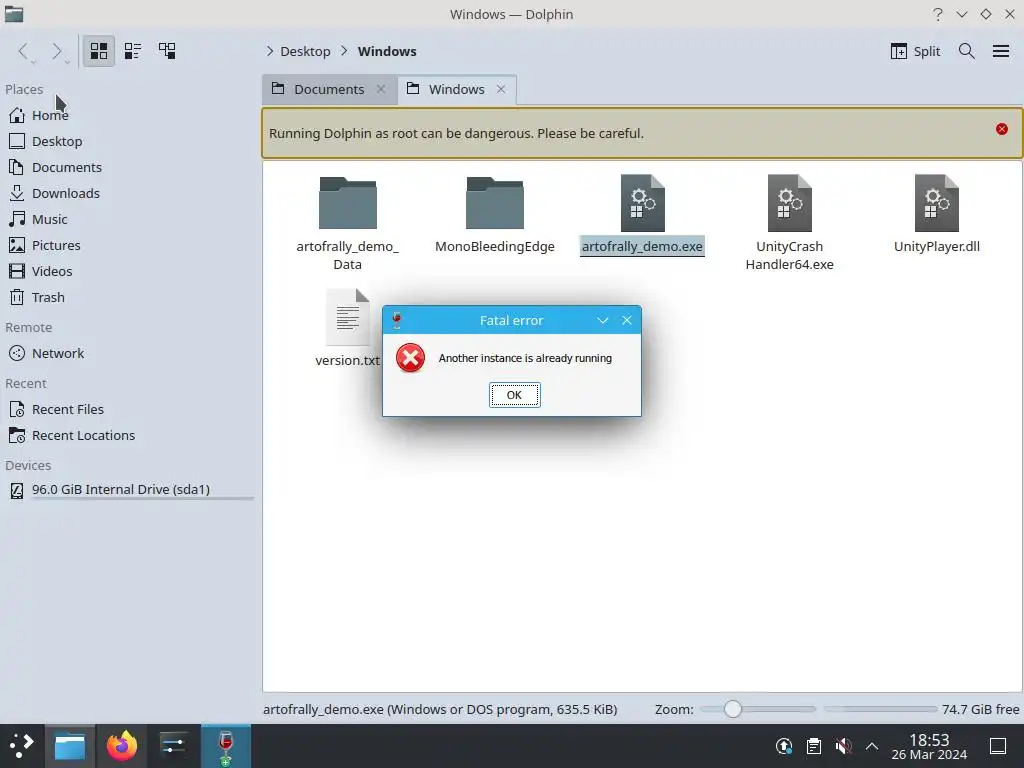The width and height of the screenshot is (1024, 768).
Task: Select the MonoBleedingEdge folder
Action: [495, 216]
